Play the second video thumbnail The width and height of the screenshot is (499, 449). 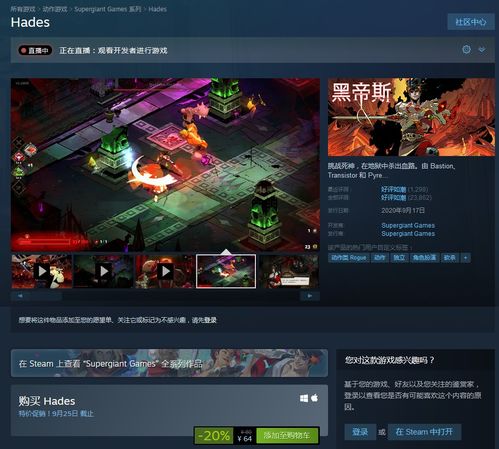[x=103, y=271]
